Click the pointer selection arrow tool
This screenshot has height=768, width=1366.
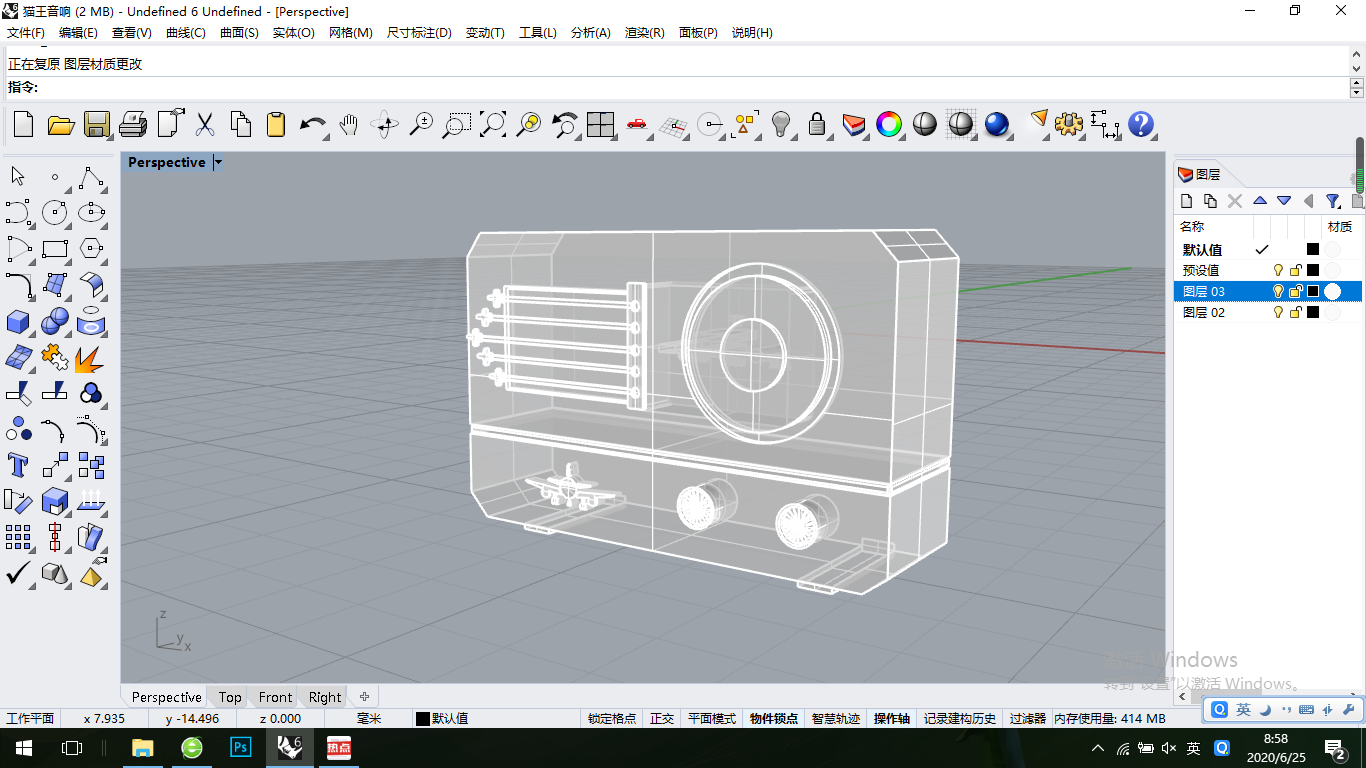coord(18,177)
